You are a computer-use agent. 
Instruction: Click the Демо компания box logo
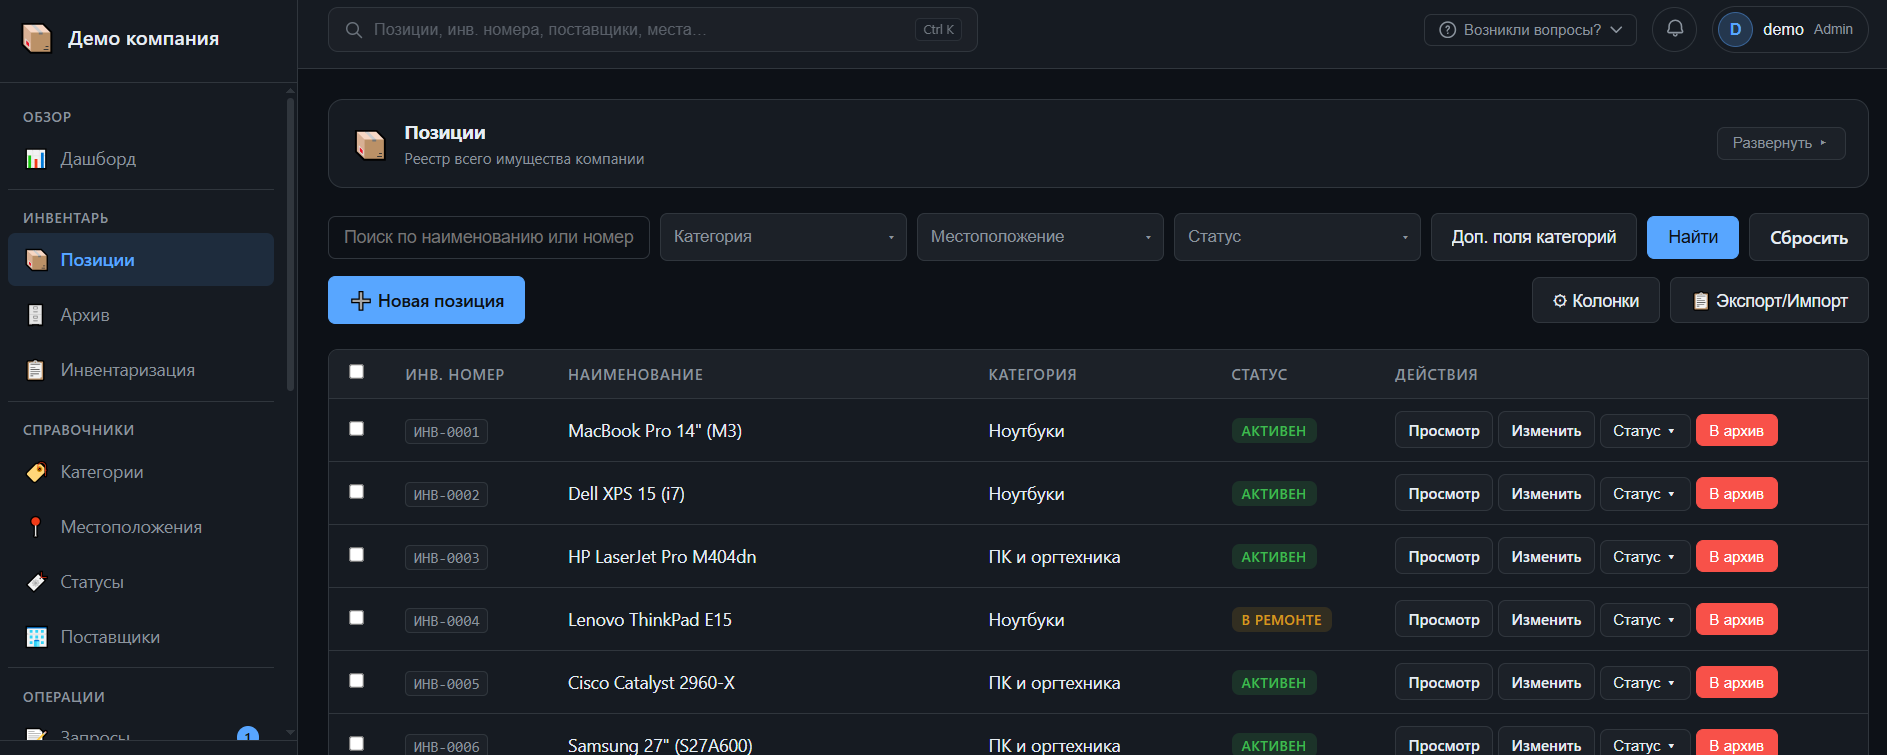37,38
